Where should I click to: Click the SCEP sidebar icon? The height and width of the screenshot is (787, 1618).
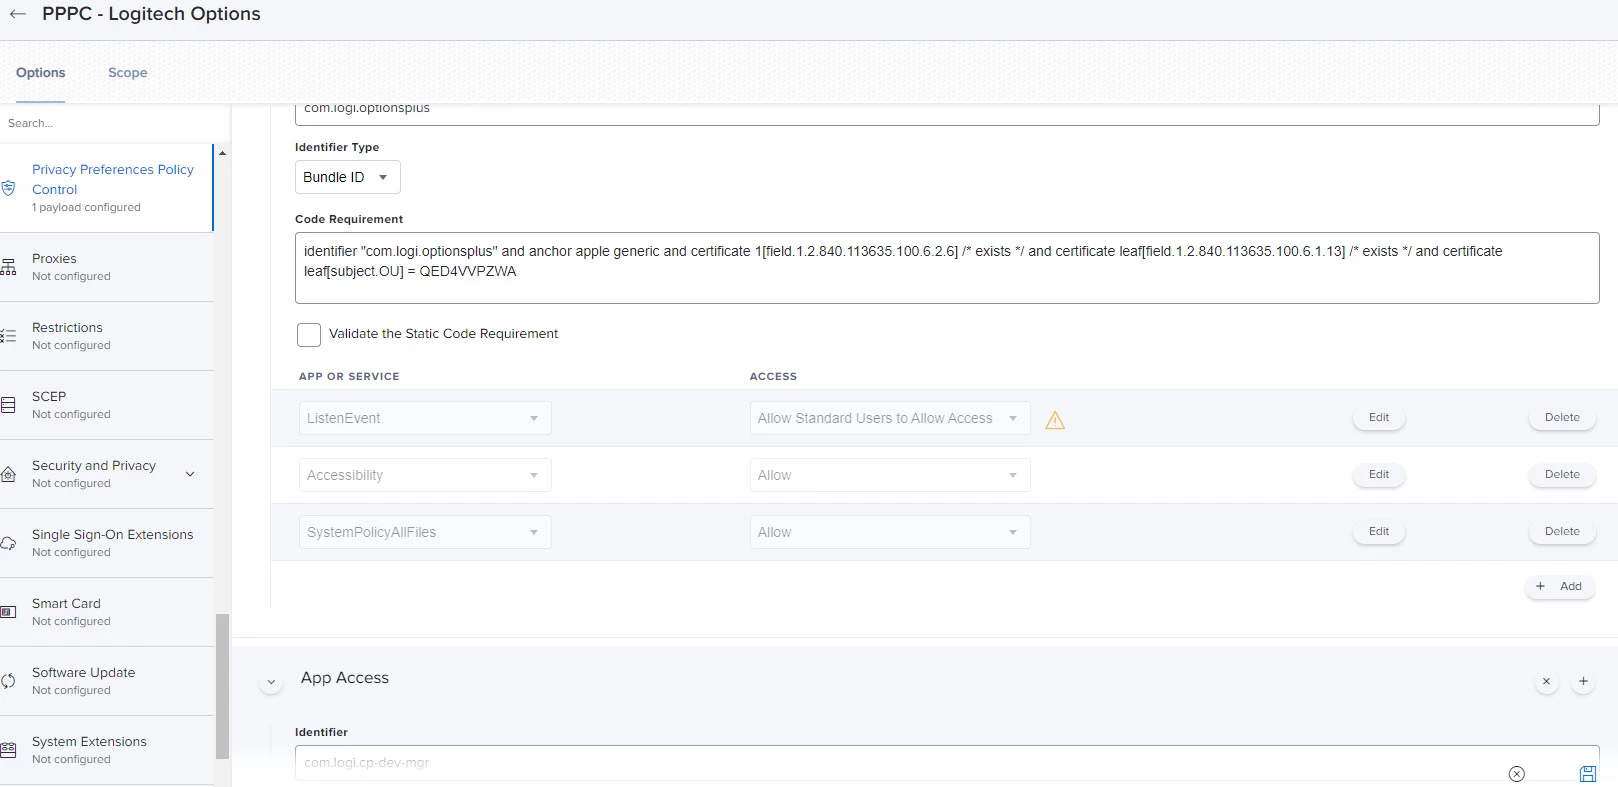(8, 405)
